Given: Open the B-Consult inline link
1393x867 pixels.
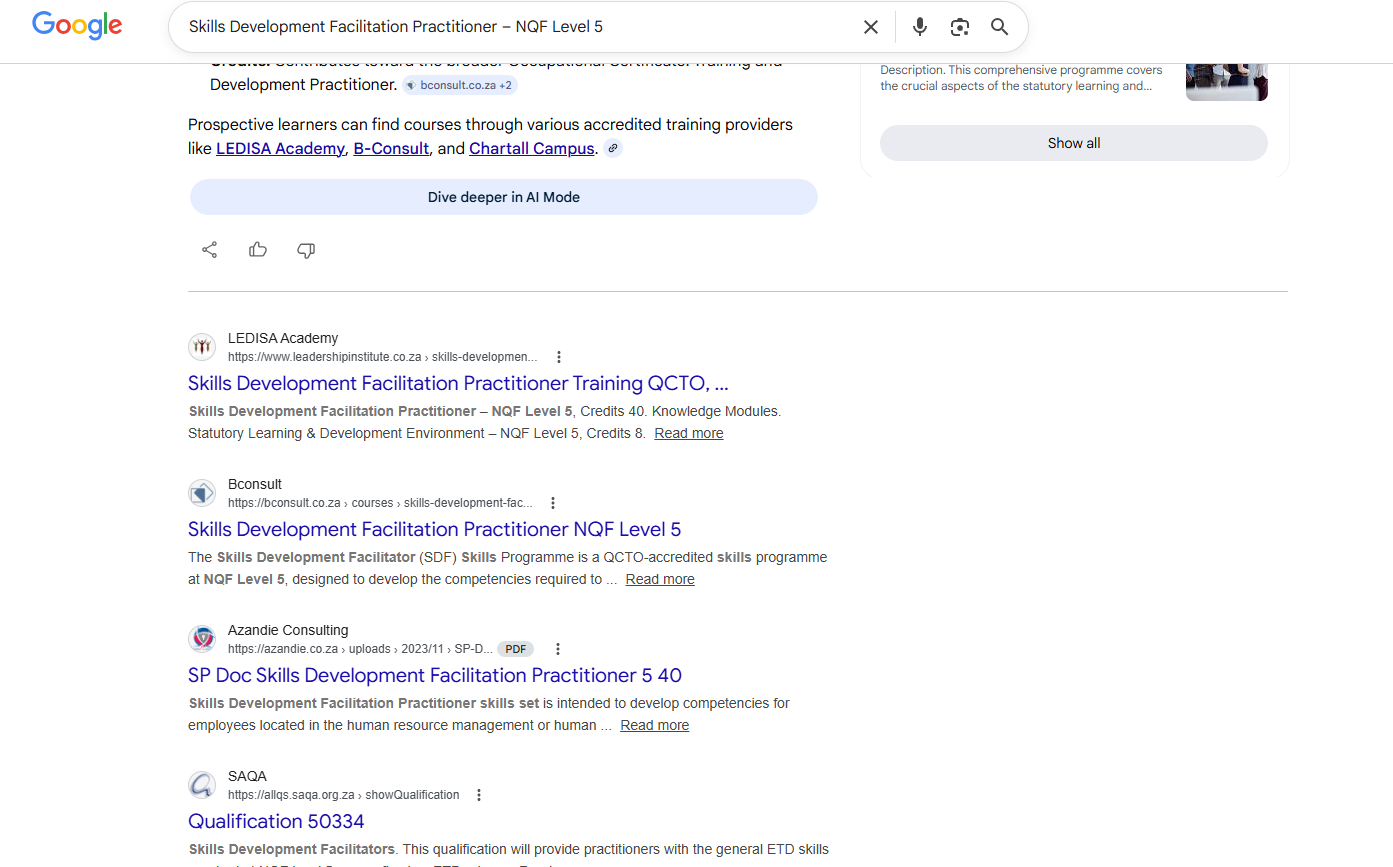Looking at the screenshot, I should click(x=391, y=149).
